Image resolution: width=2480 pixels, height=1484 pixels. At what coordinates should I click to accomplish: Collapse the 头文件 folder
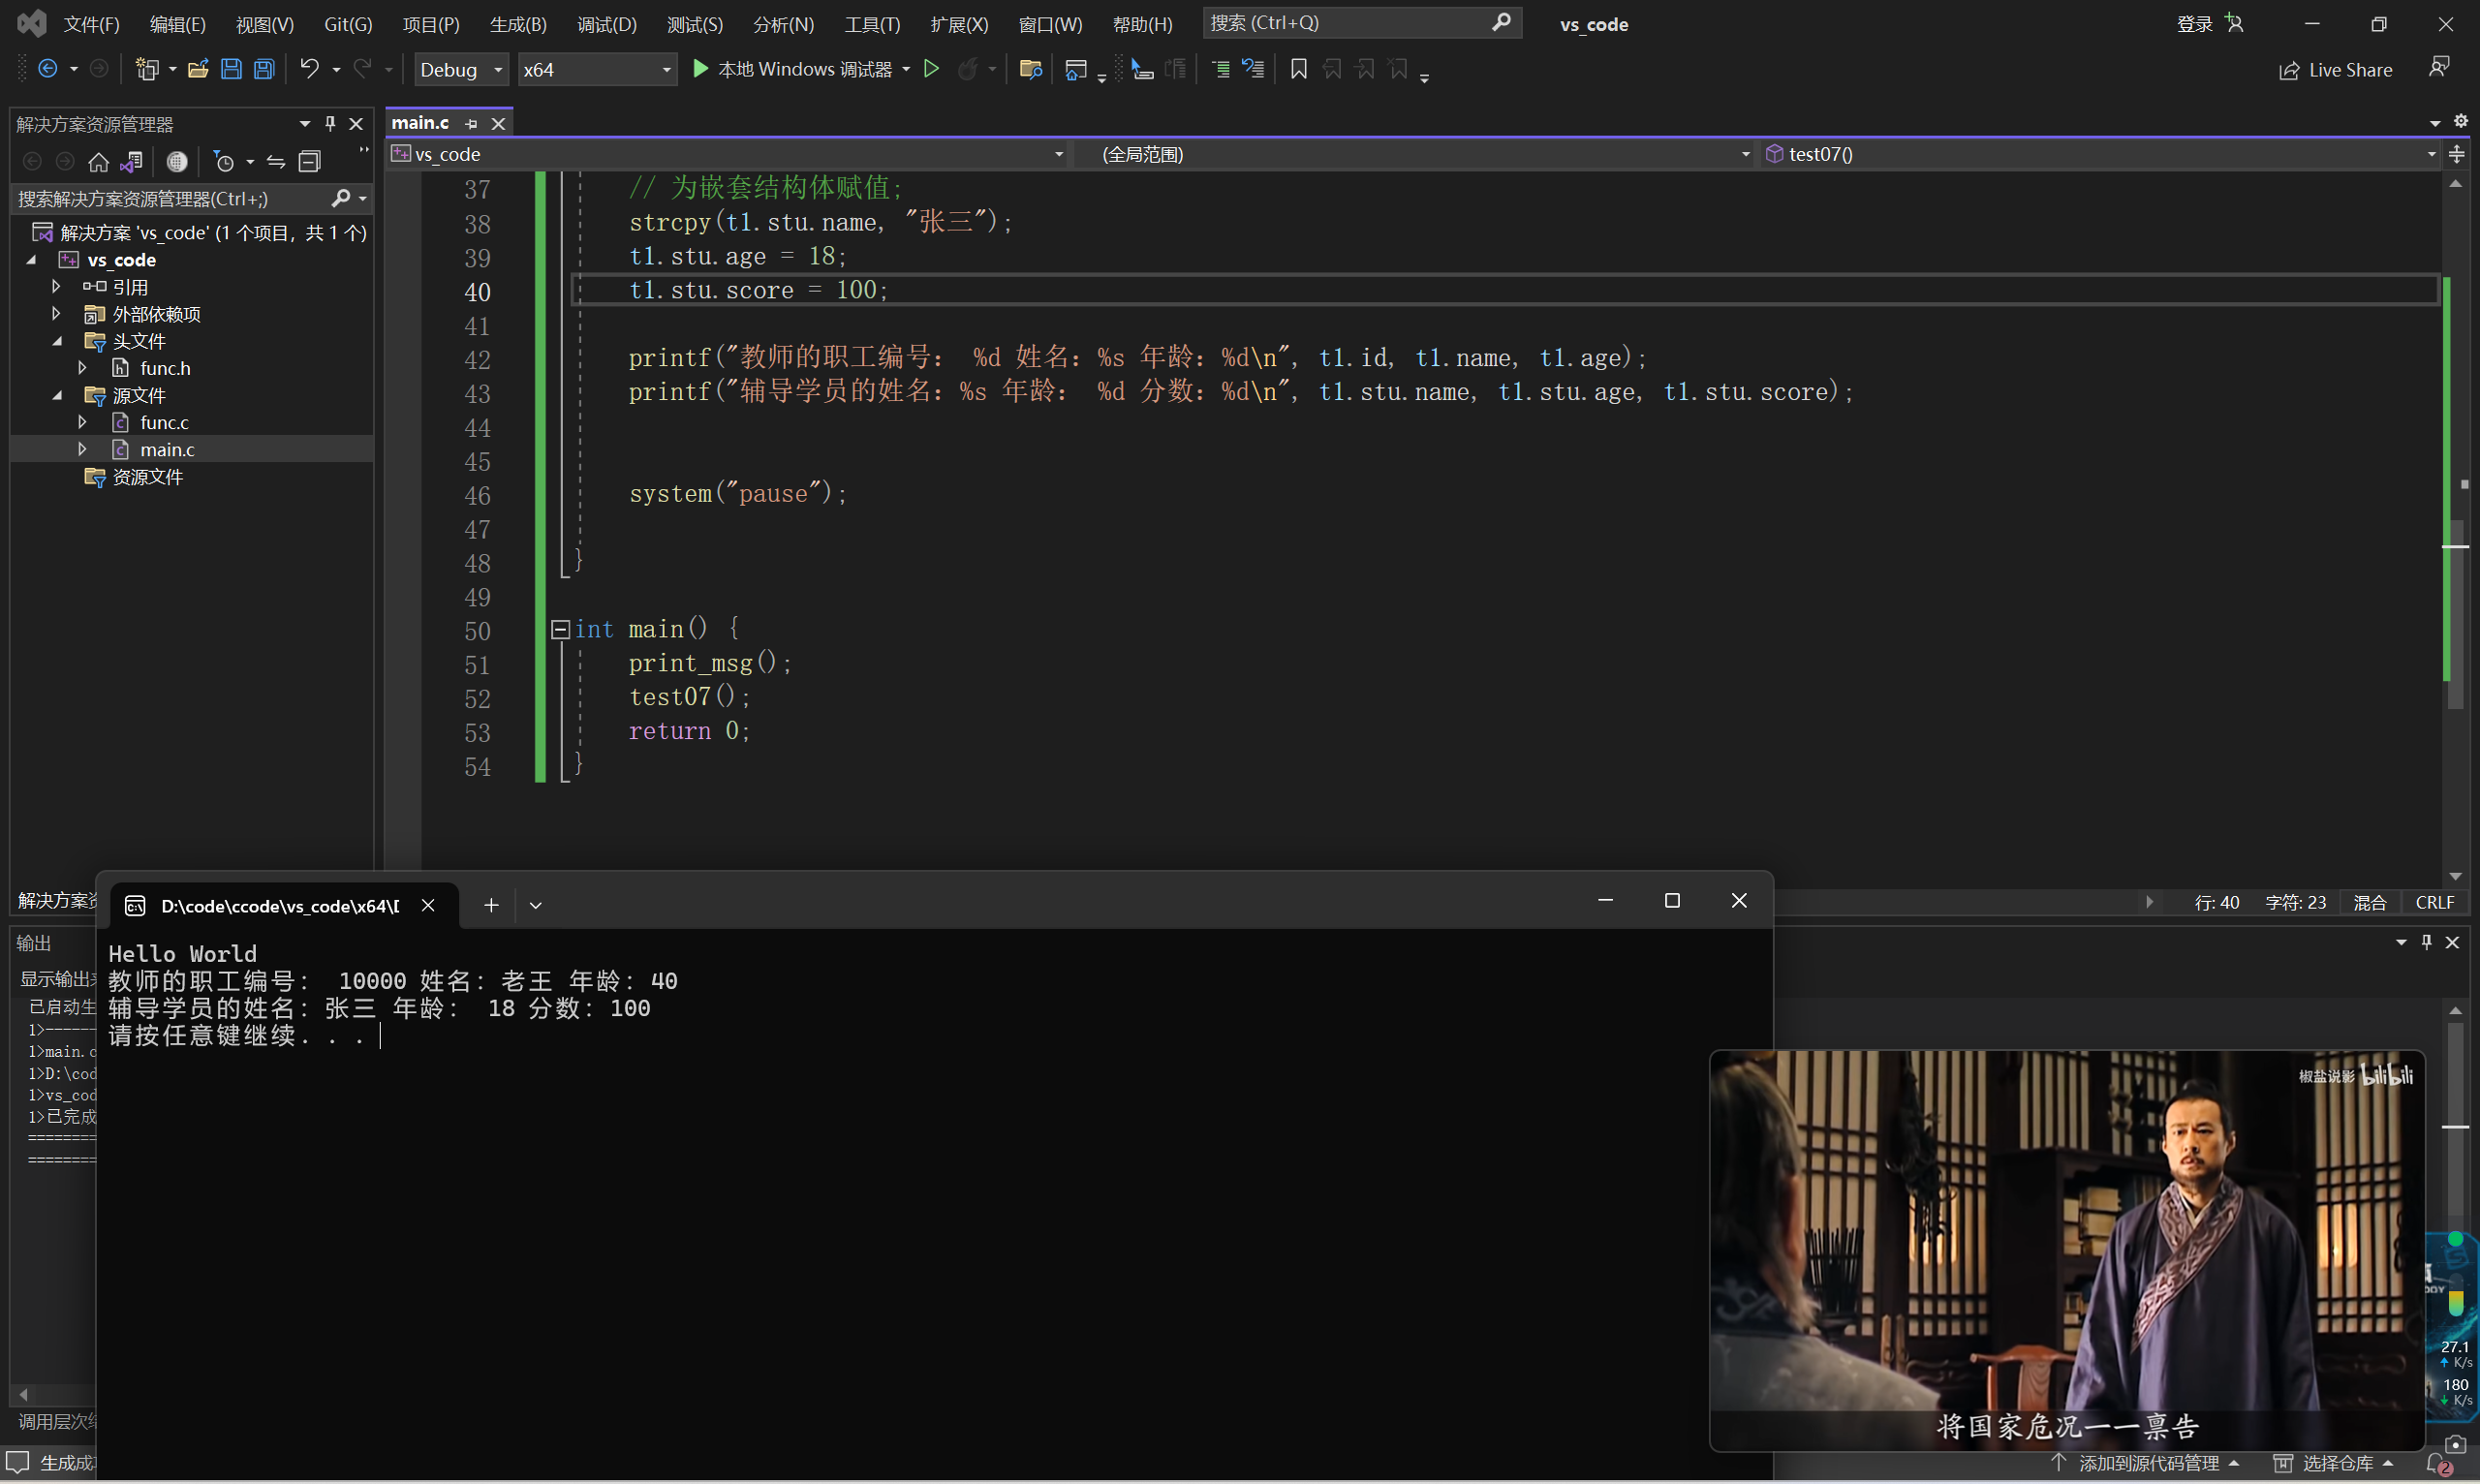(57, 341)
